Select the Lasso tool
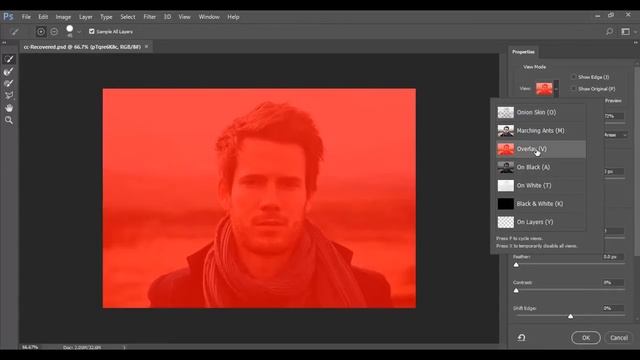This screenshot has width=640, height=360. pyautogui.click(x=9, y=96)
